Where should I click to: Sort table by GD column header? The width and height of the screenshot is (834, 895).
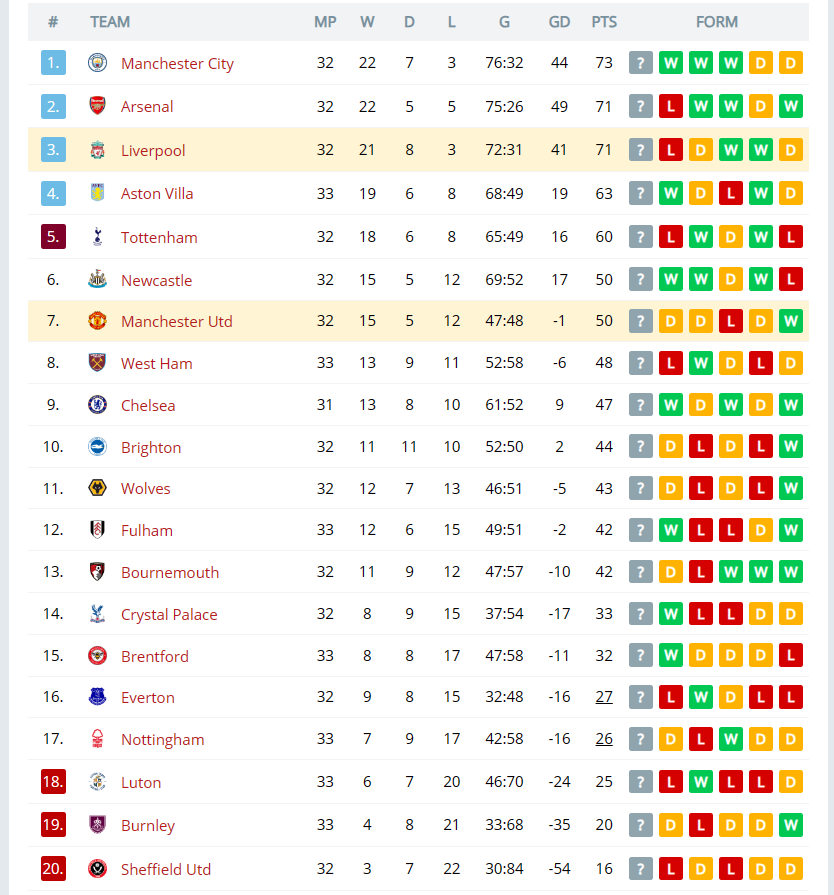tap(559, 22)
